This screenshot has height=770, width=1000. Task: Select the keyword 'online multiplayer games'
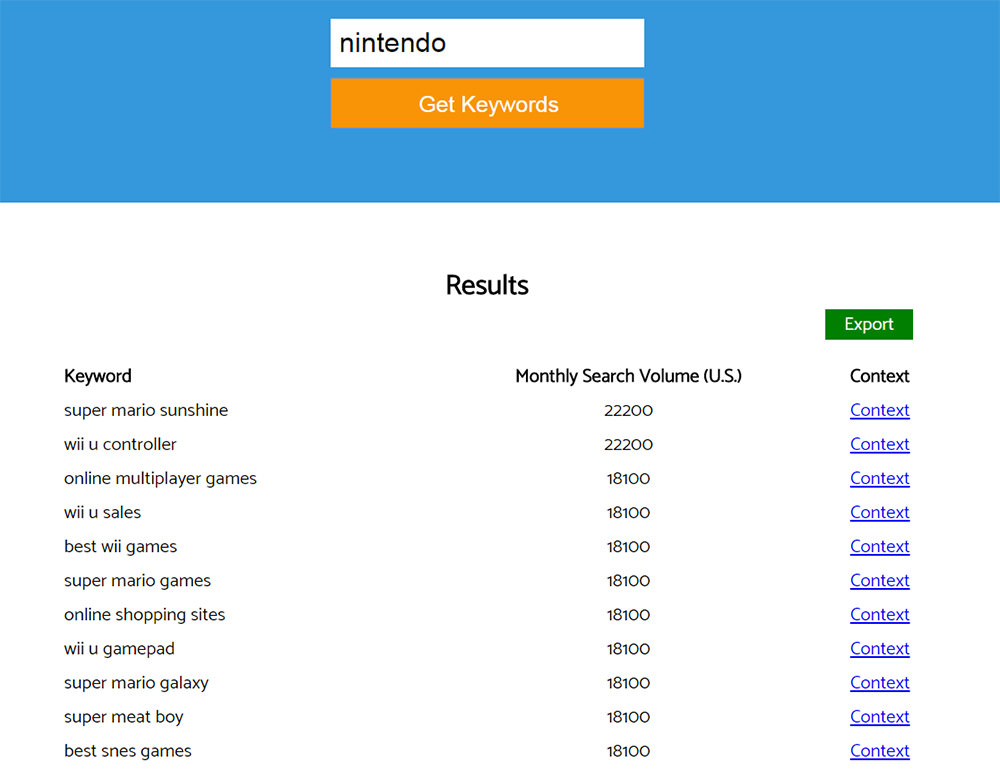pos(160,478)
